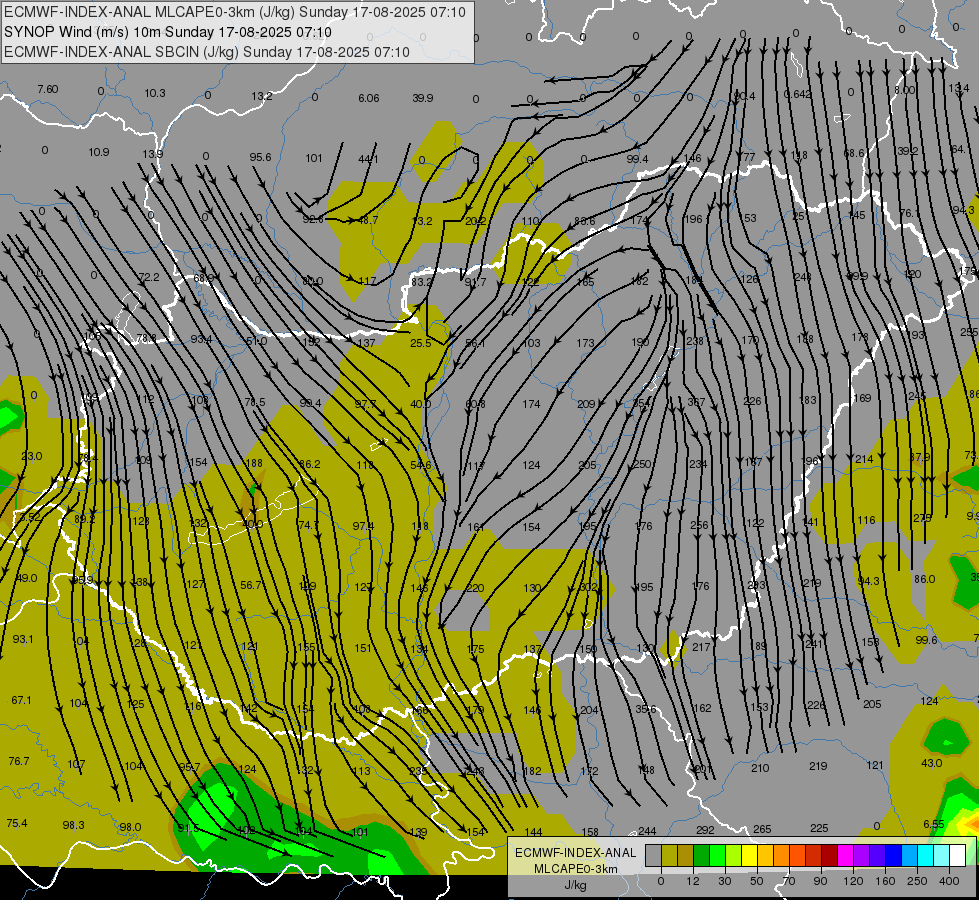Click the map value 367
Image resolution: width=979 pixels, height=900 pixels.
point(696,402)
